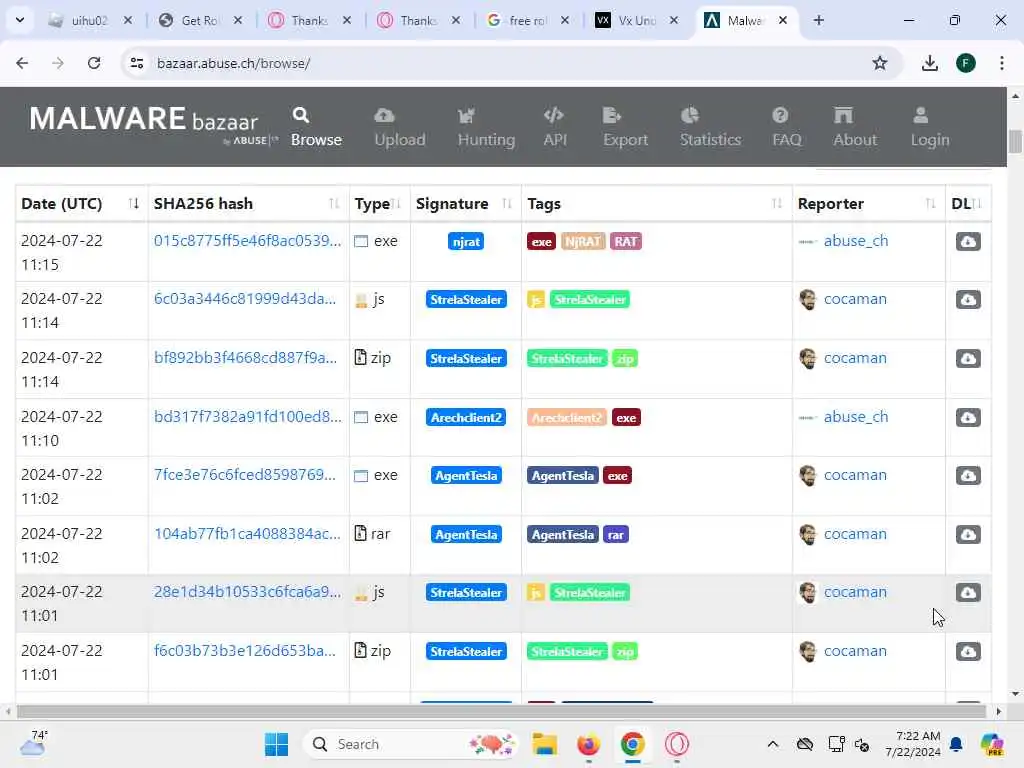Download the exe sample 7fce3e76c6fced8598769
The width and height of the screenshot is (1024, 768).
click(968, 475)
